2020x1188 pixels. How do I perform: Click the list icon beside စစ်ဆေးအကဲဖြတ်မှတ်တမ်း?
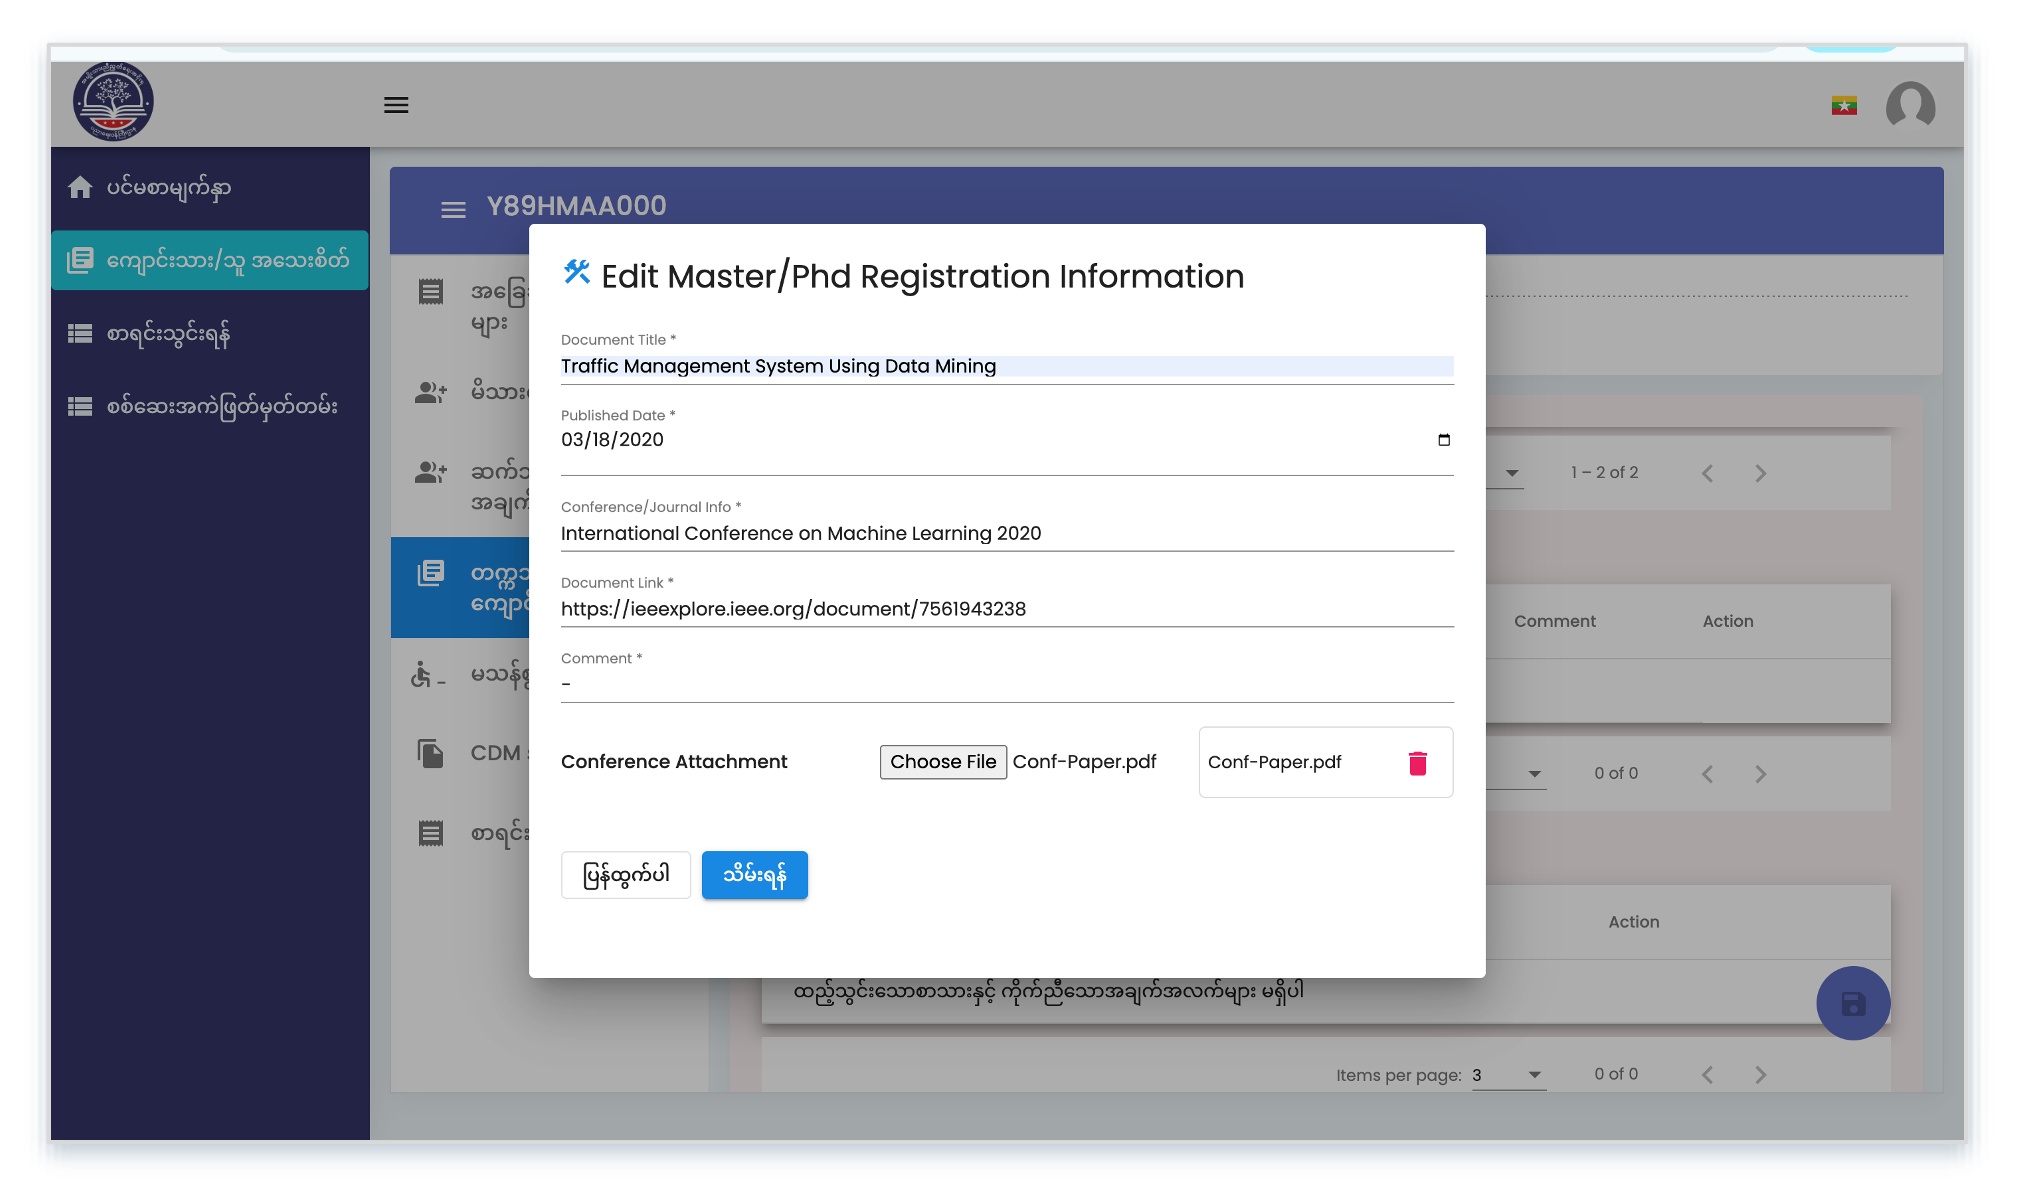point(80,407)
